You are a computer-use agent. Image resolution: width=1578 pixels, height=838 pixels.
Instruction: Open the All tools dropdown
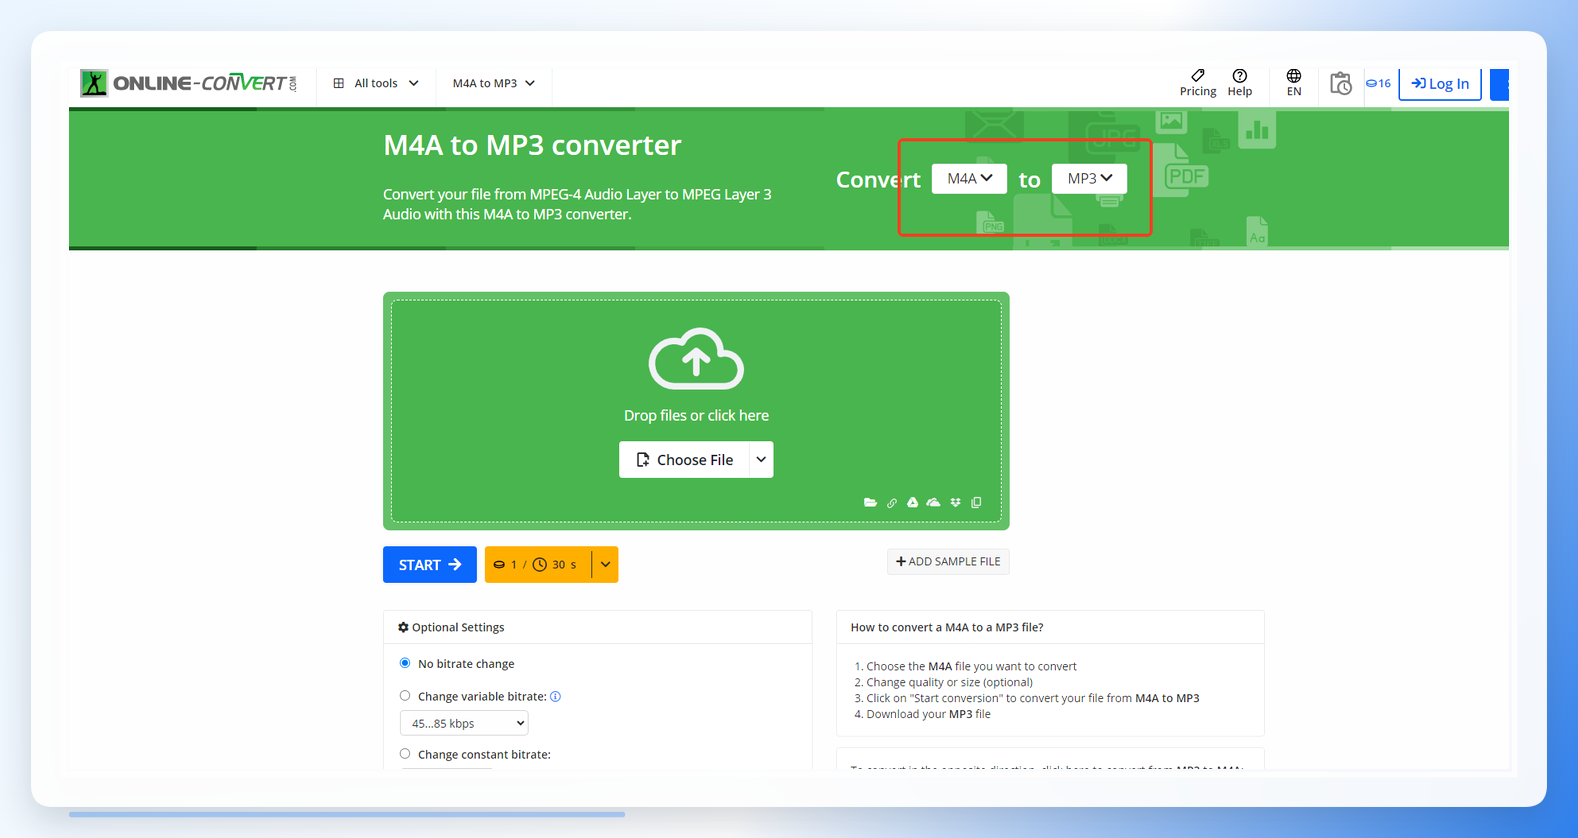[376, 83]
